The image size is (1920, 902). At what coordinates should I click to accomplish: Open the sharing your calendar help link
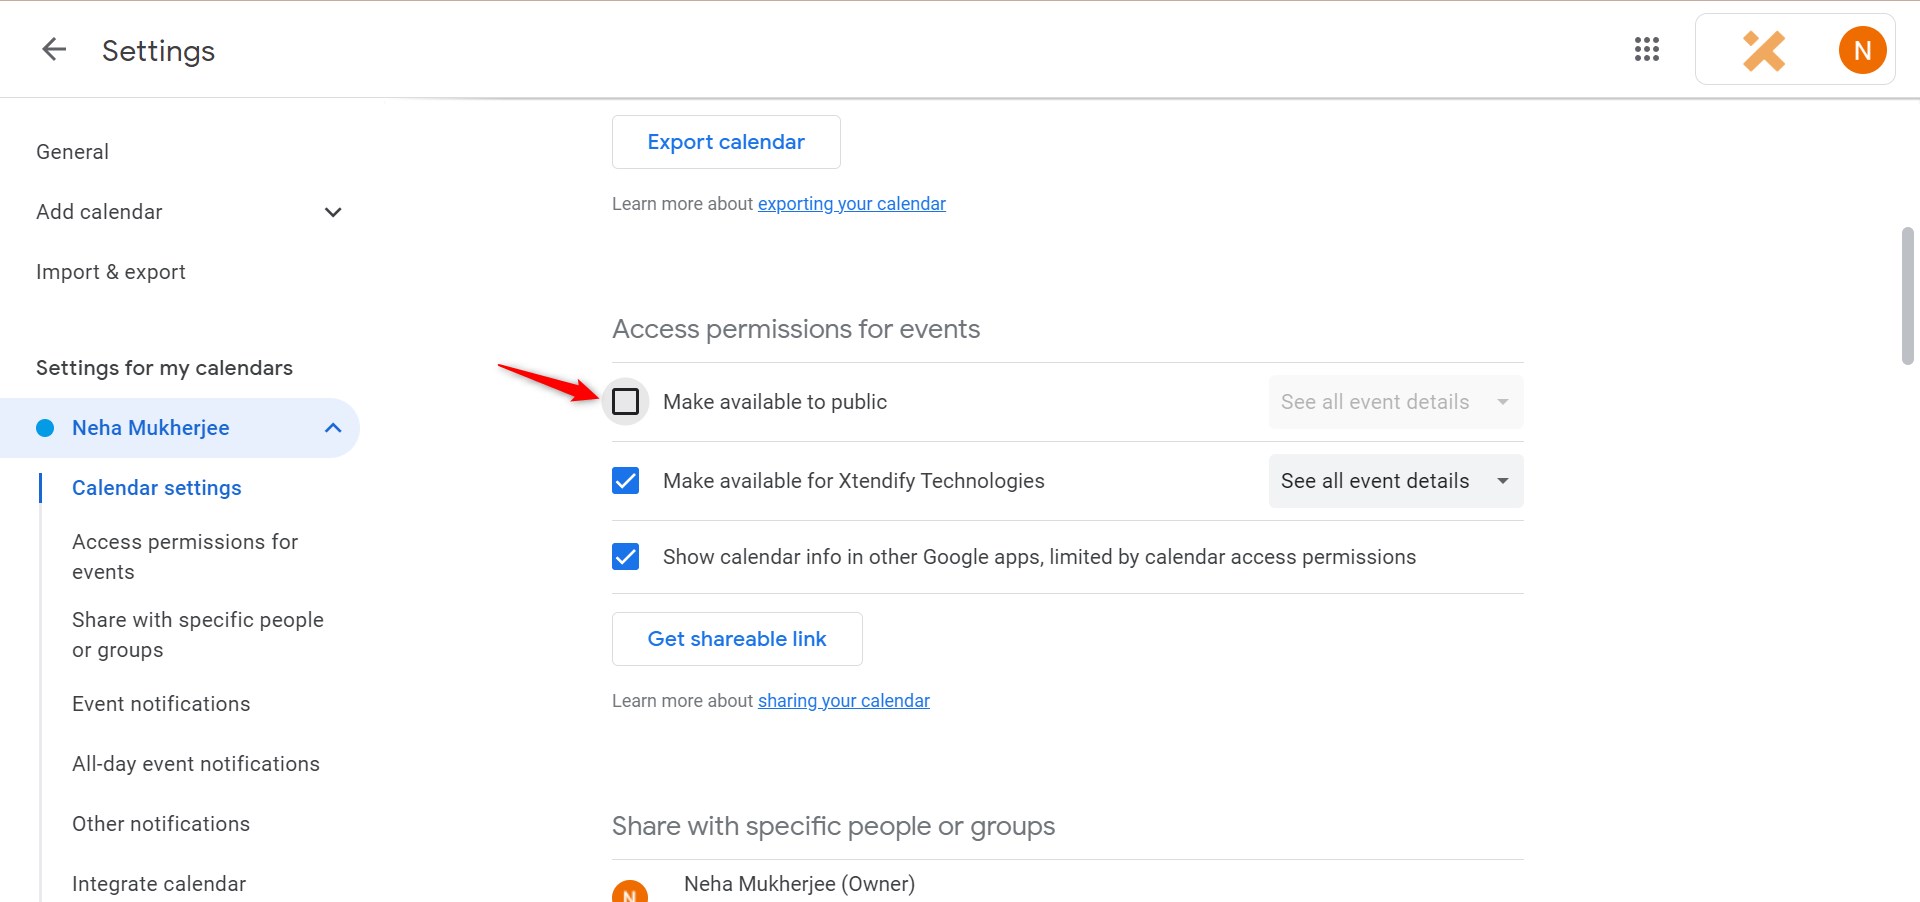[843, 700]
